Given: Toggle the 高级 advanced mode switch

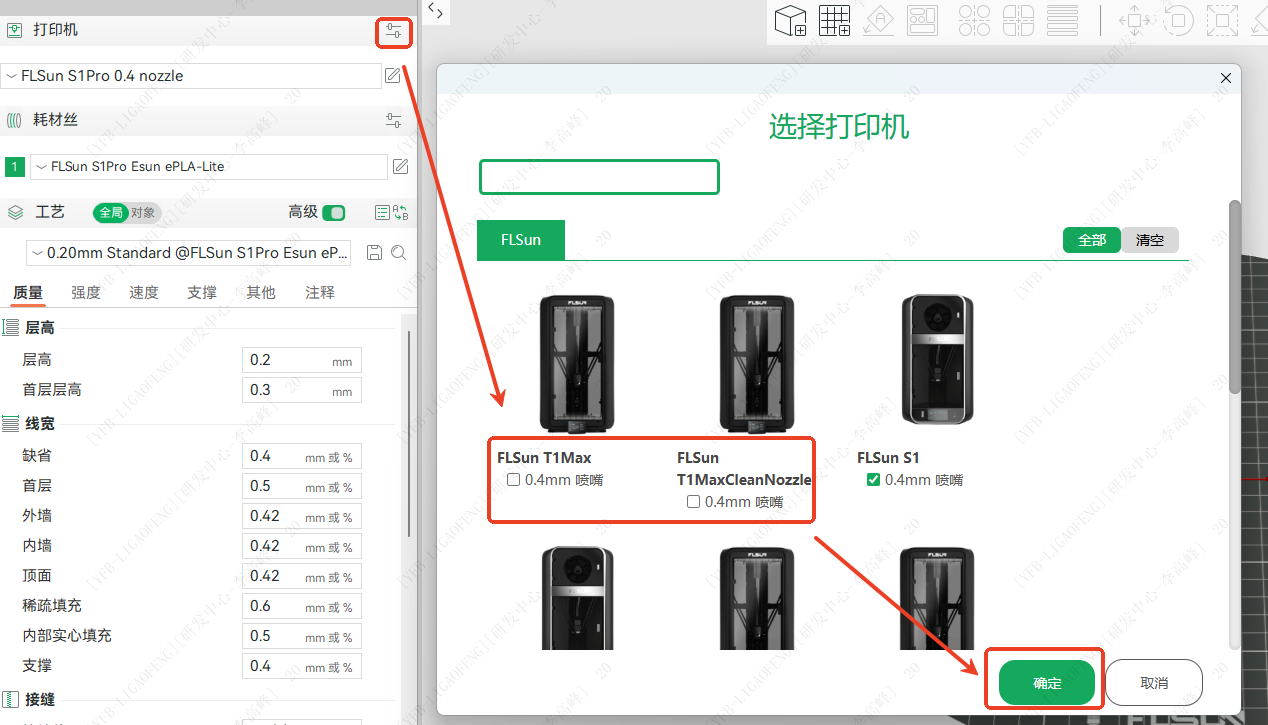Looking at the screenshot, I should 334,212.
